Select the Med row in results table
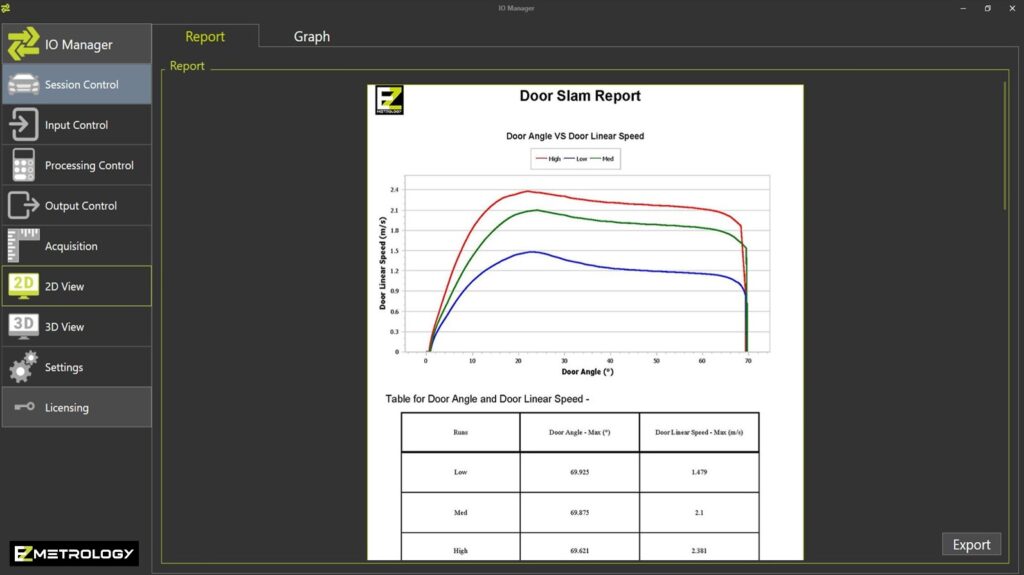 click(460, 512)
